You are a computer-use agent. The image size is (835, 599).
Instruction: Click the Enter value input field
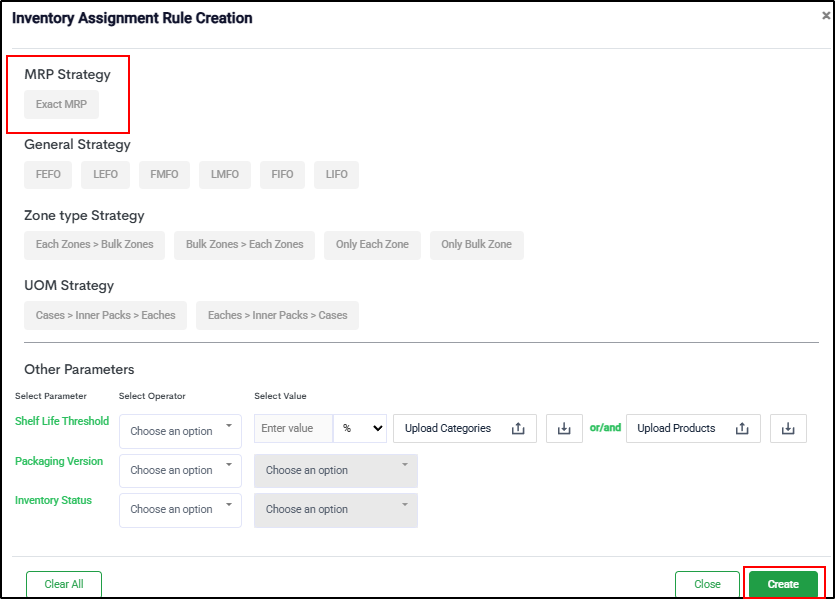pyautogui.click(x=293, y=428)
